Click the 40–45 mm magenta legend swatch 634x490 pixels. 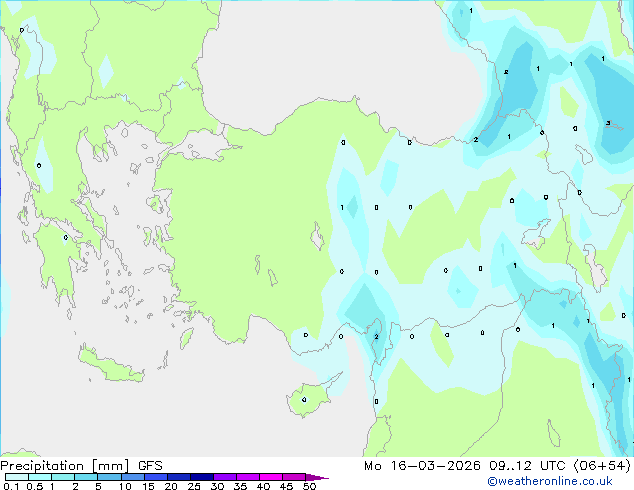(x=271, y=477)
